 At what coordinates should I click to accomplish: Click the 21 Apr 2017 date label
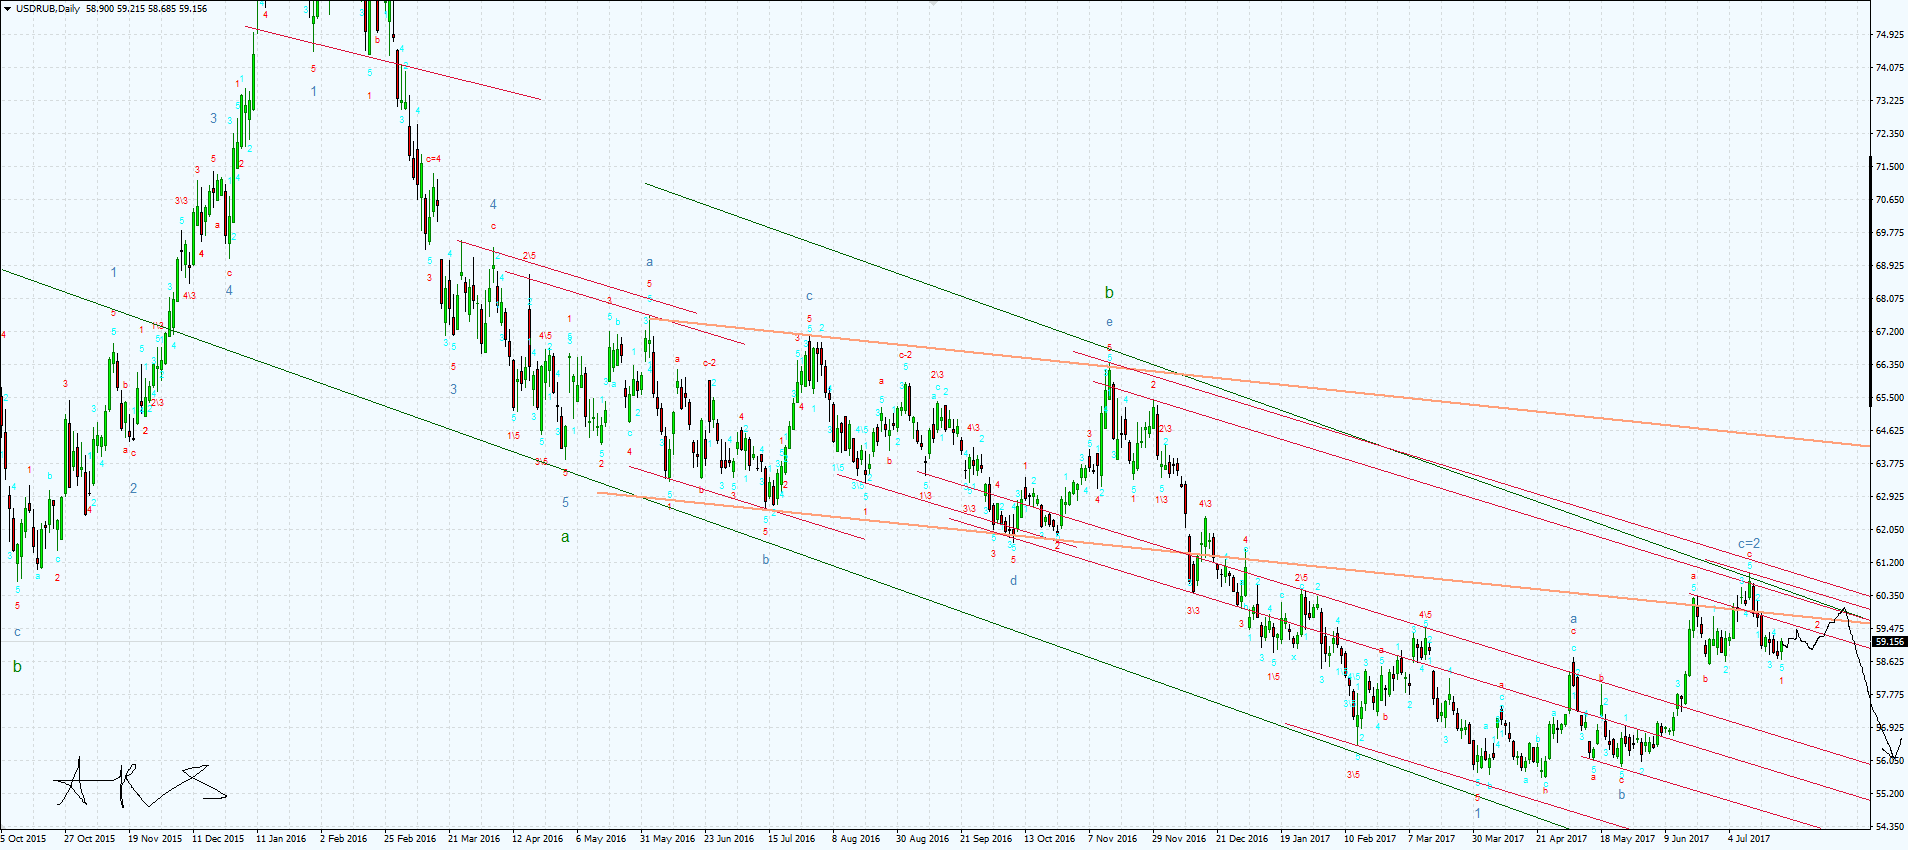click(x=1561, y=839)
